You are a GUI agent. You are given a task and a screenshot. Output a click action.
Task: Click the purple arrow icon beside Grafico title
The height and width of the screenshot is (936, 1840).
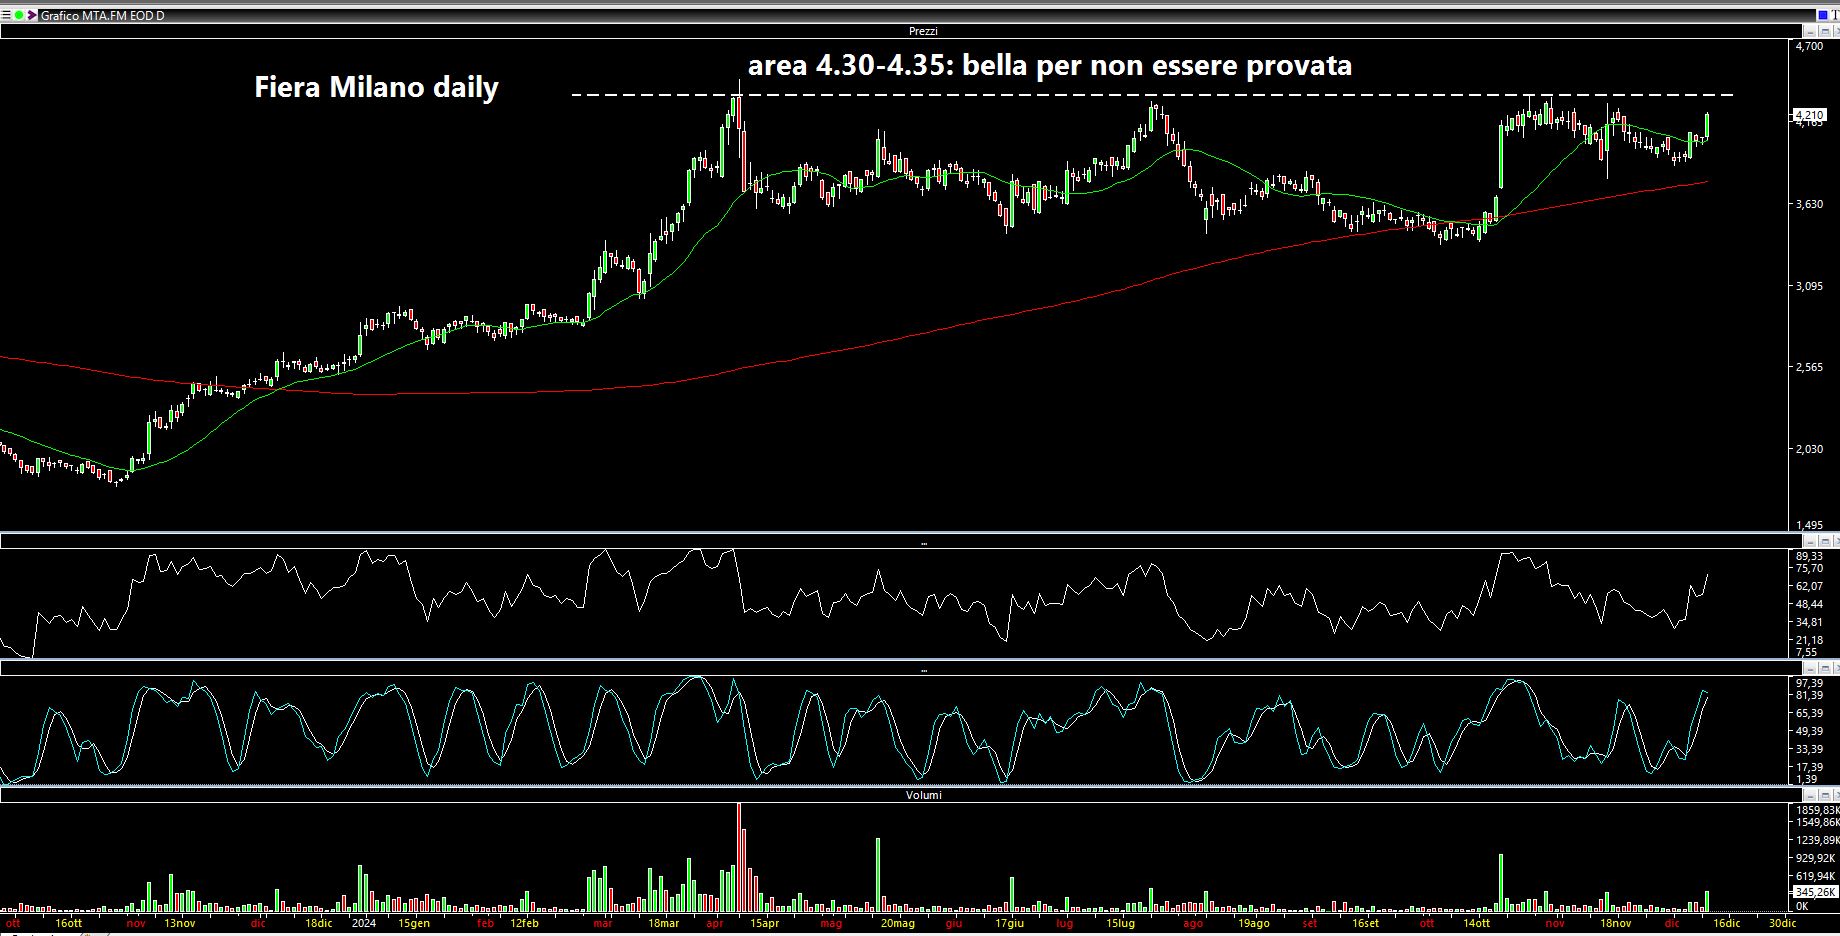point(33,15)
